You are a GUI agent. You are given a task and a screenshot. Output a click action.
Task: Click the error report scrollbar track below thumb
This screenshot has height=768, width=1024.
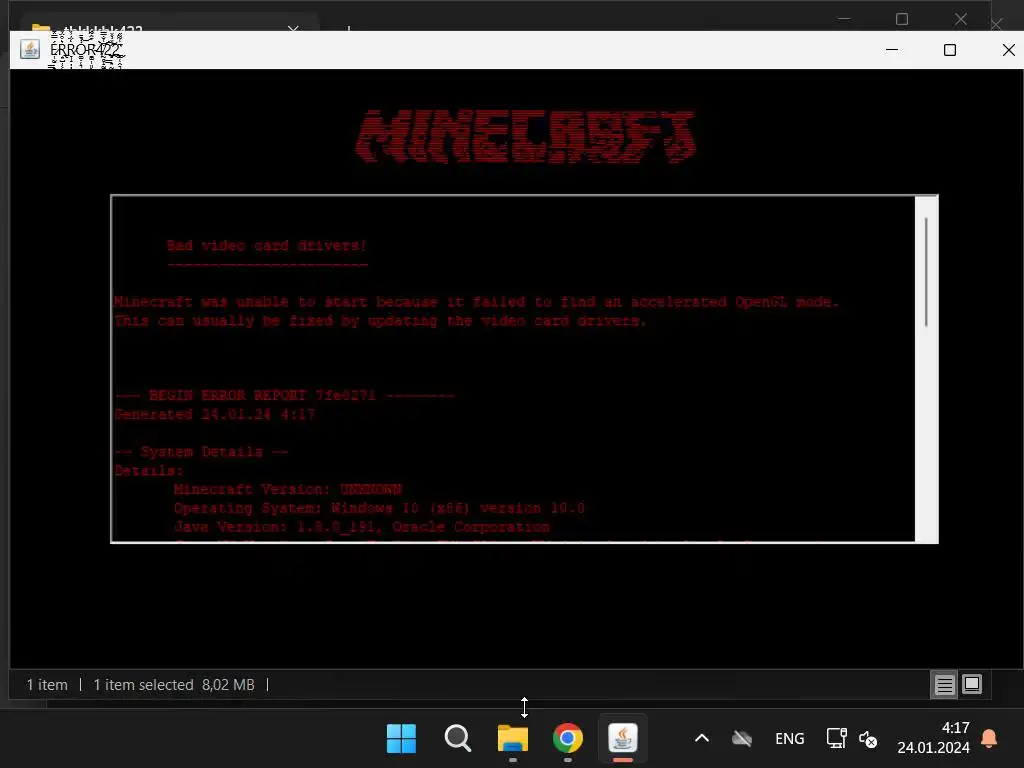coord(926,434)
